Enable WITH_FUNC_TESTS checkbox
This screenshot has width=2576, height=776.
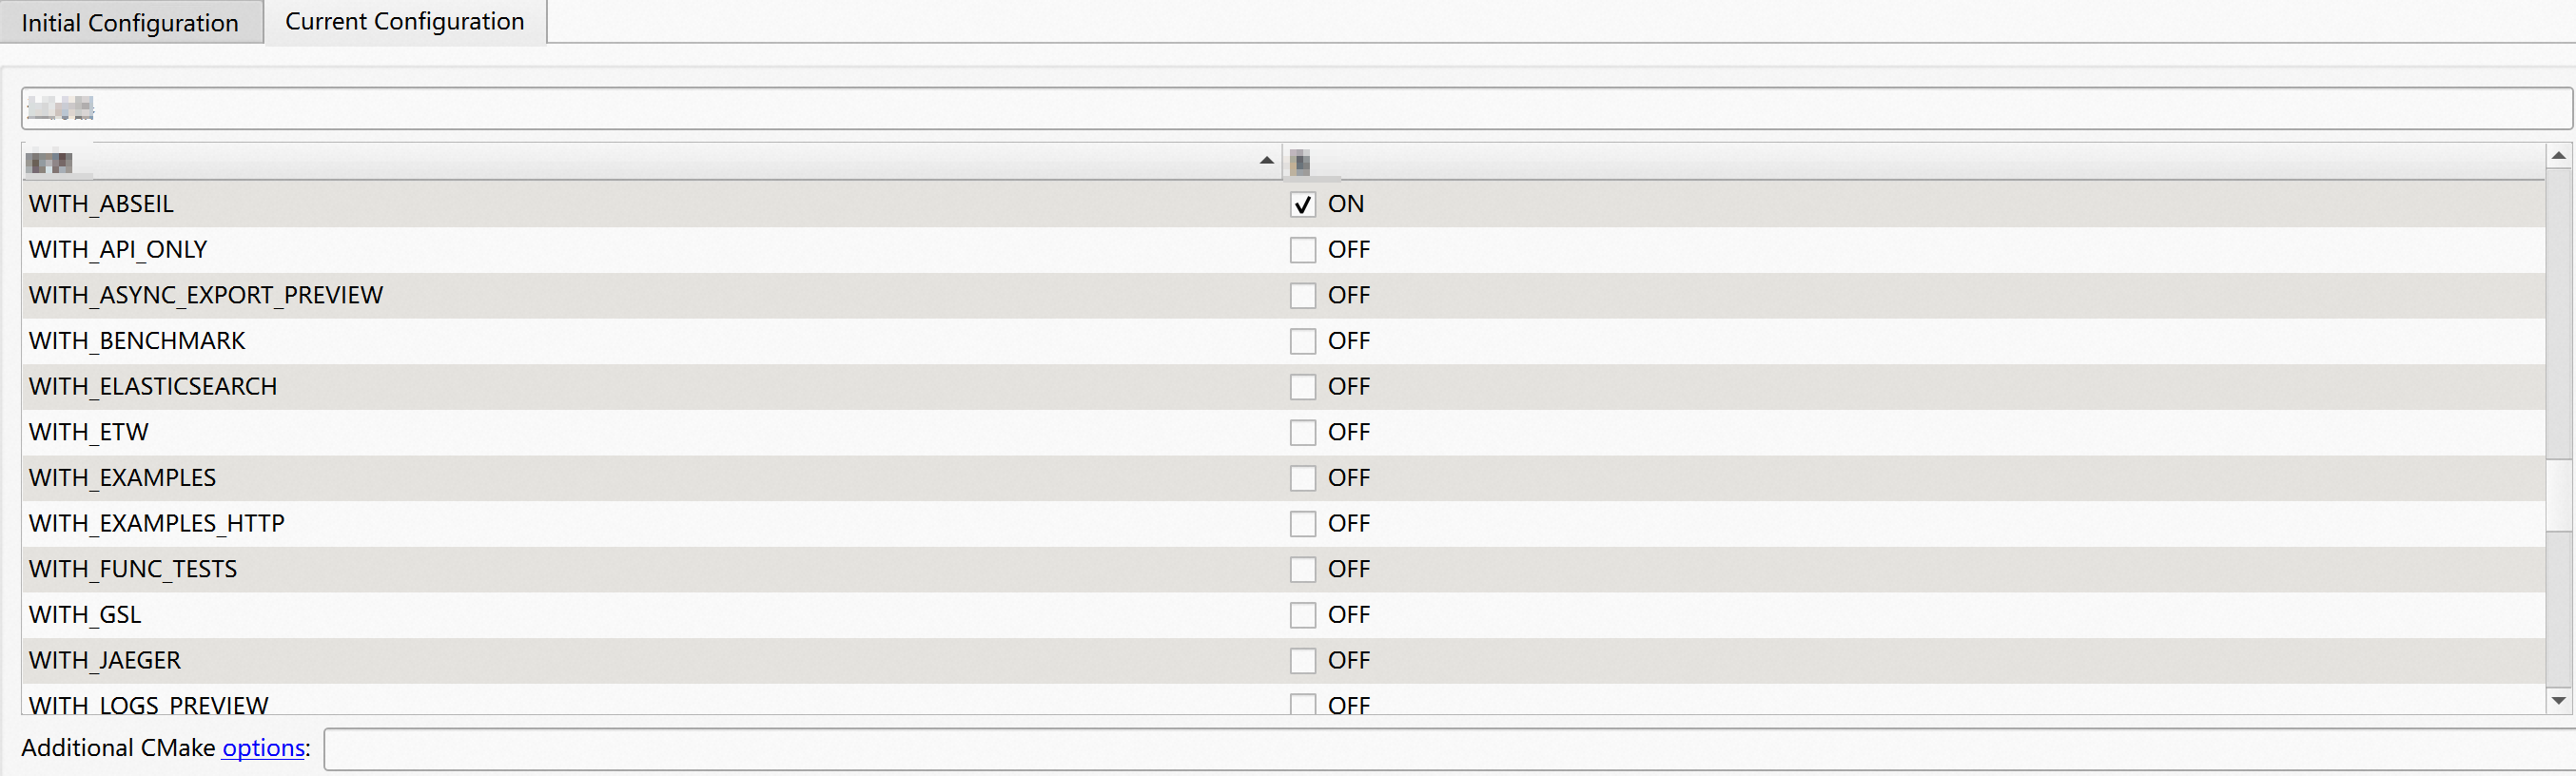(x=1302, y=570)
